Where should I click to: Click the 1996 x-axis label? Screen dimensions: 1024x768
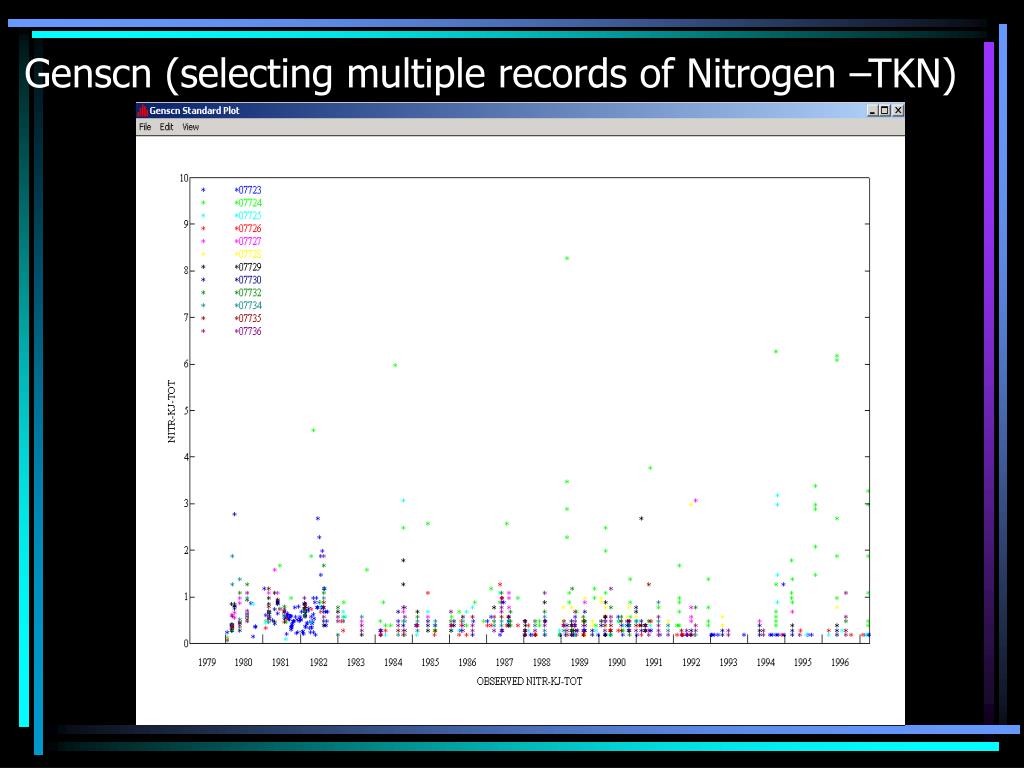(840, 662)
